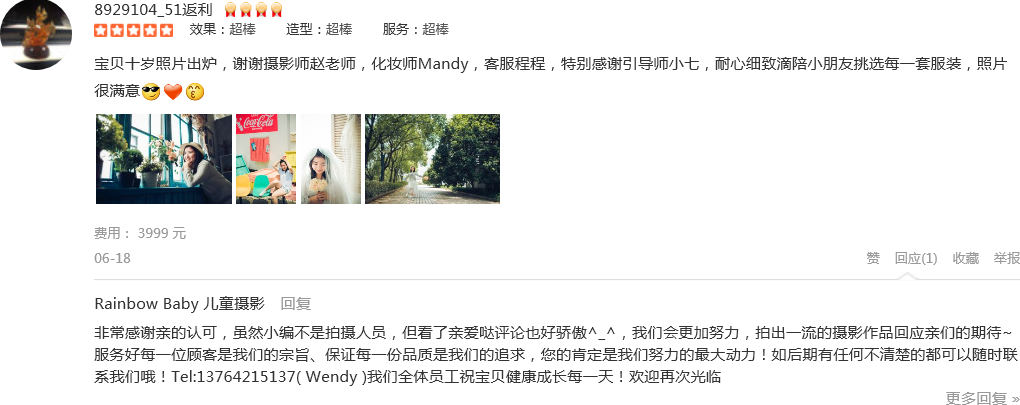Open the girl by window photo
This screenshot has height=405, width=1020.
coord(164,159)
